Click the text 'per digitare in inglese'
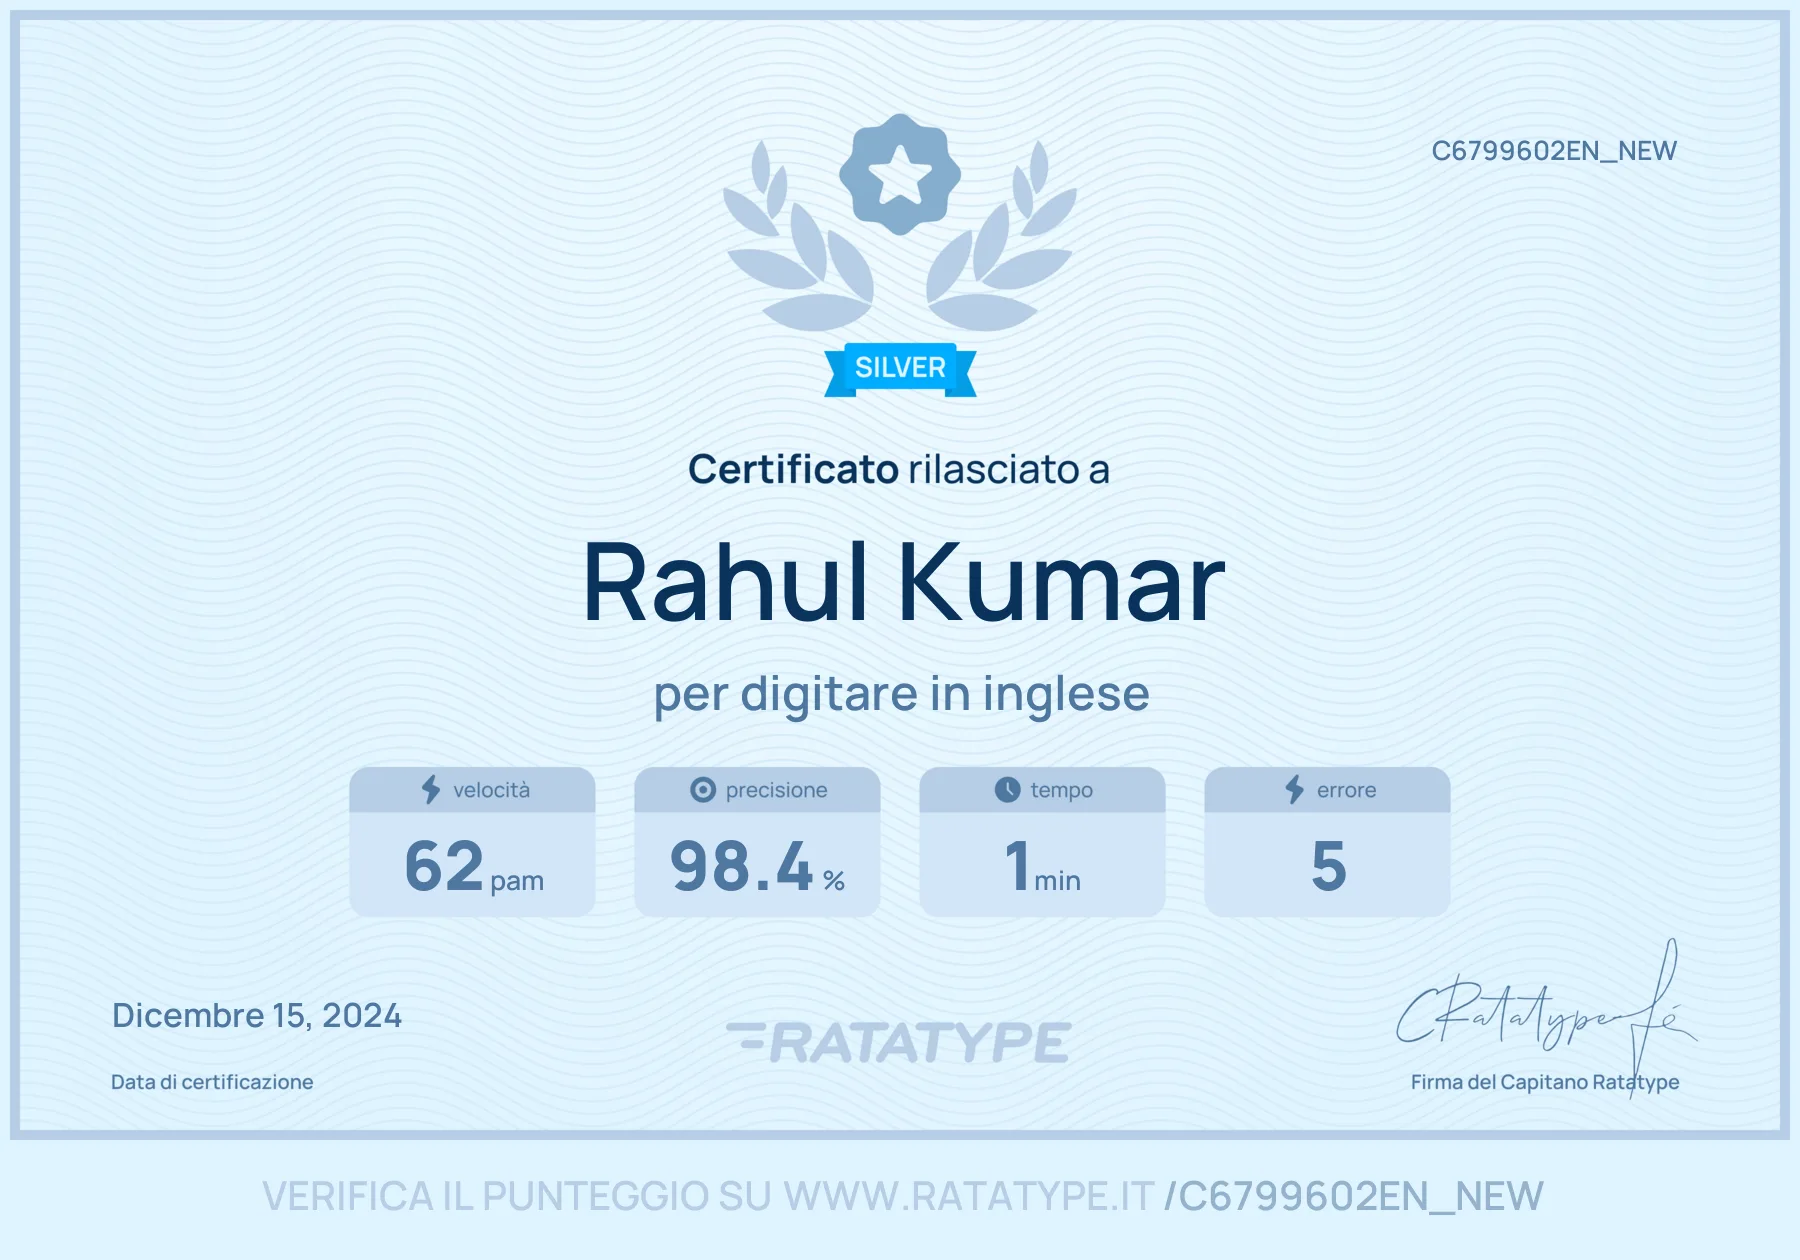Image resolution: width=1800 pixels, height=1260 pixels. [901, 695]
